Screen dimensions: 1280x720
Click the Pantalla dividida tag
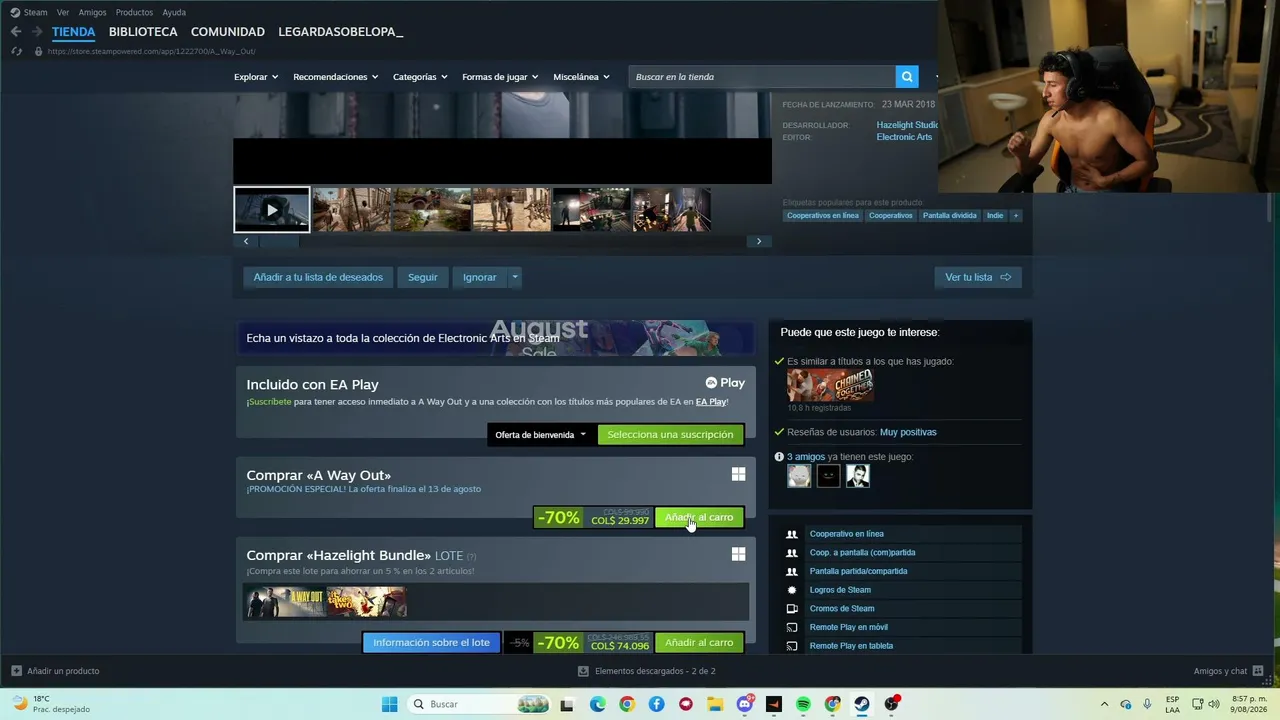tap(950, 215)
